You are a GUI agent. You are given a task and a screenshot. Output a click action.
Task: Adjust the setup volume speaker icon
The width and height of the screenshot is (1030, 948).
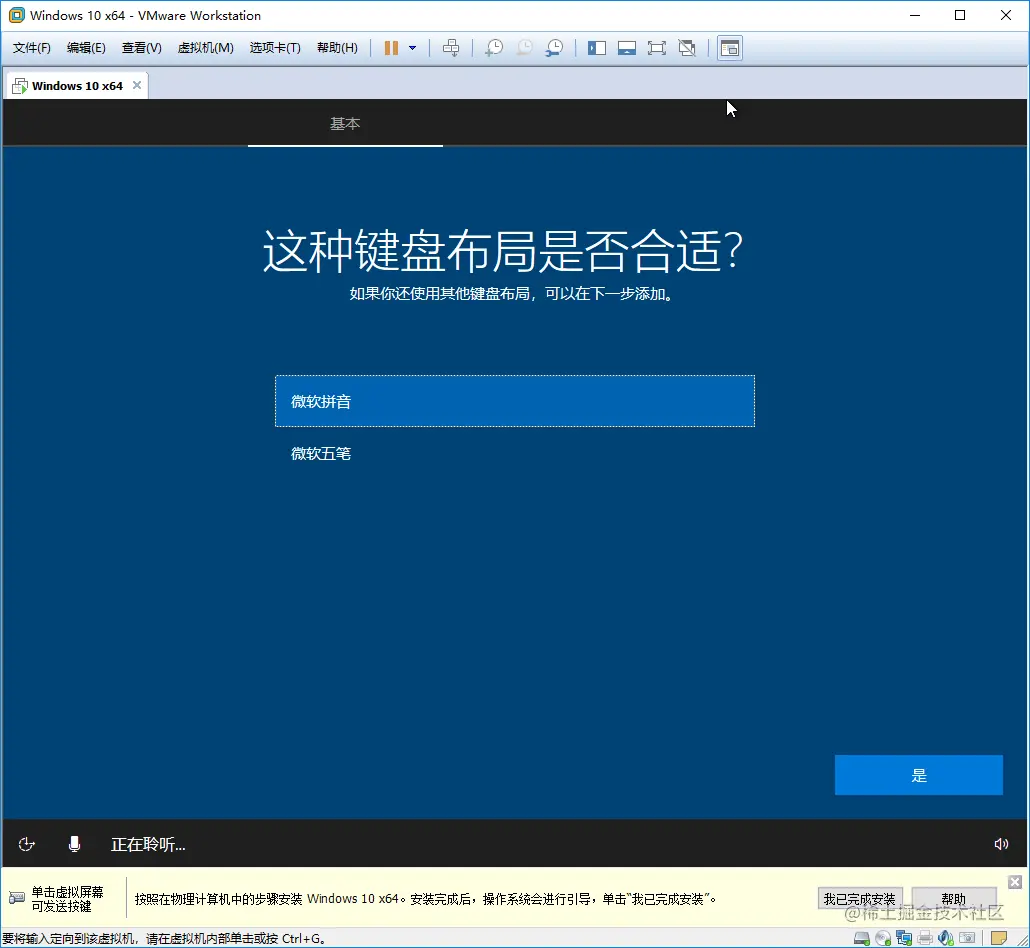(x=1001, y=844)
